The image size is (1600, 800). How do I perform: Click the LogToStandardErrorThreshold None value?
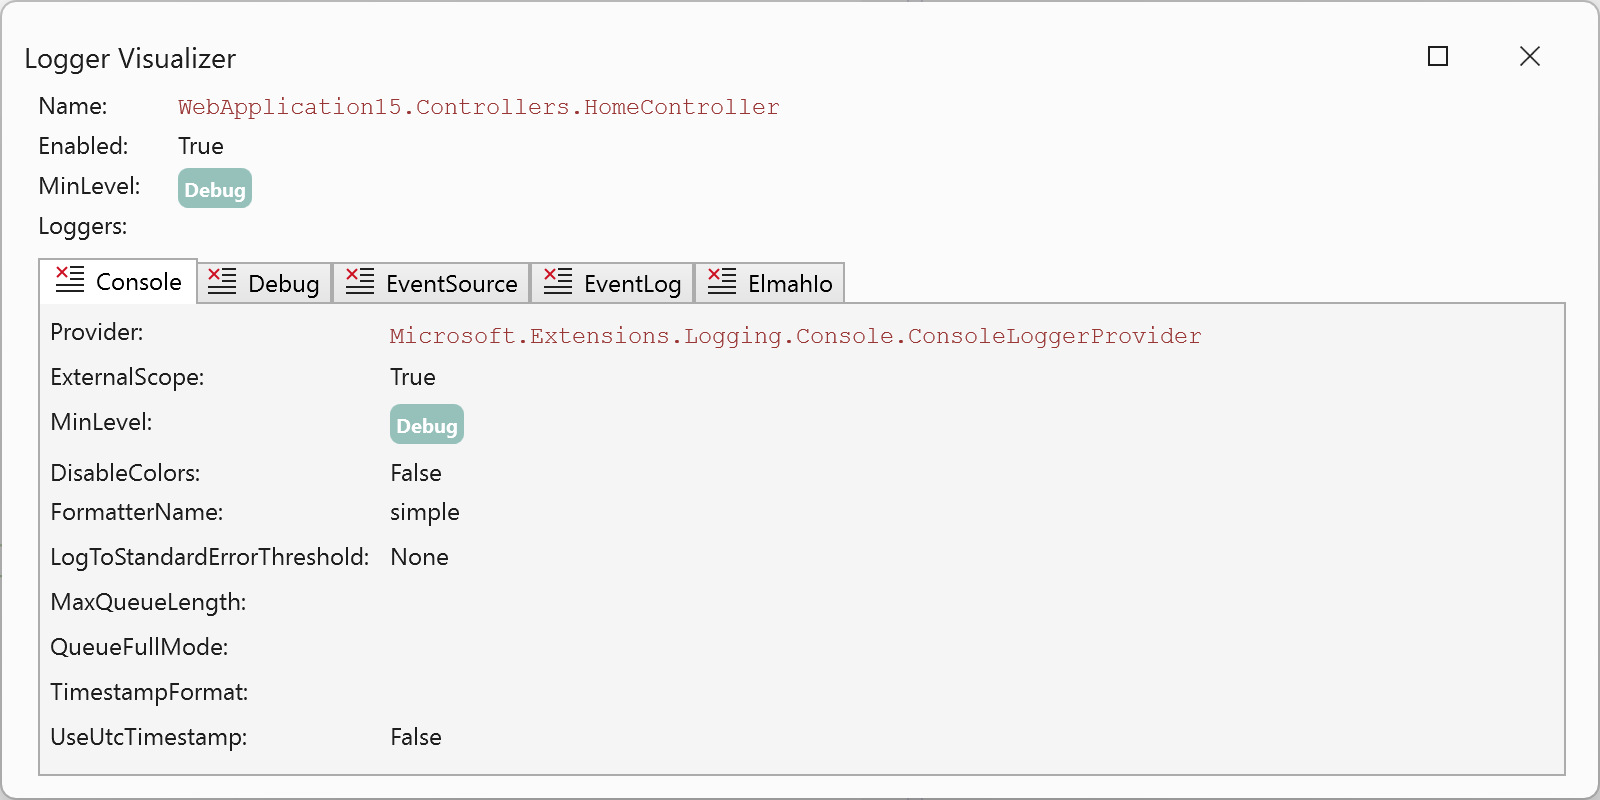419,557
